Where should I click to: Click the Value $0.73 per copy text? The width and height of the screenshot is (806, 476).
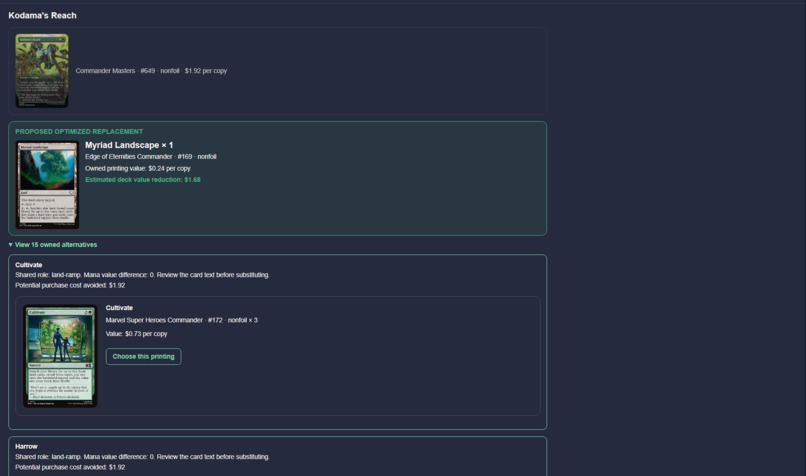click(x=136, y=334)
